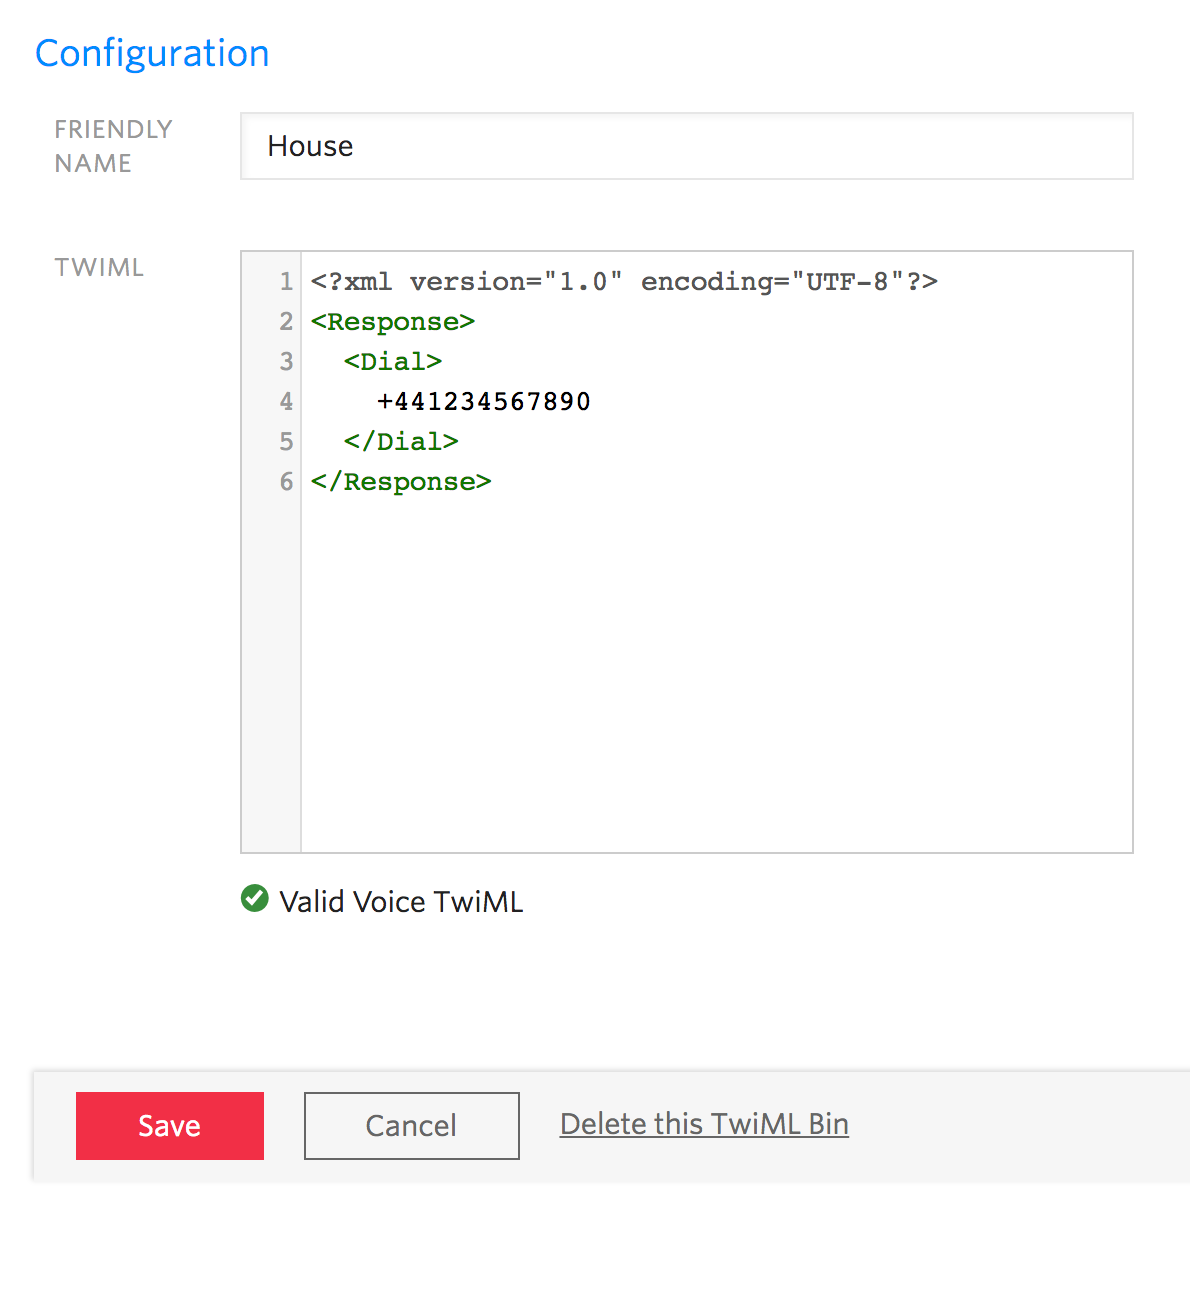
Task: Click the Friendly Name label
Action: tap(113, 146)
